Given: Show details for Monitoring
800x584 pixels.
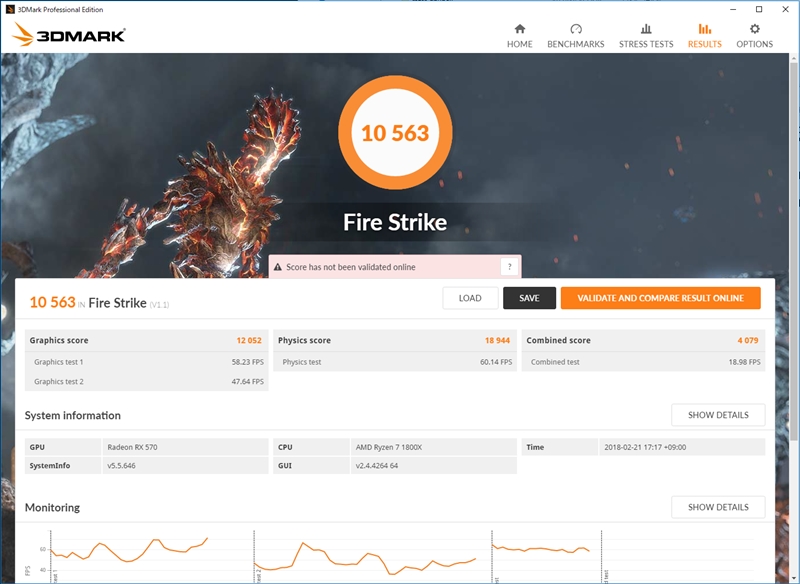Looking at the screenshot, I should click(x=718, y=507).
